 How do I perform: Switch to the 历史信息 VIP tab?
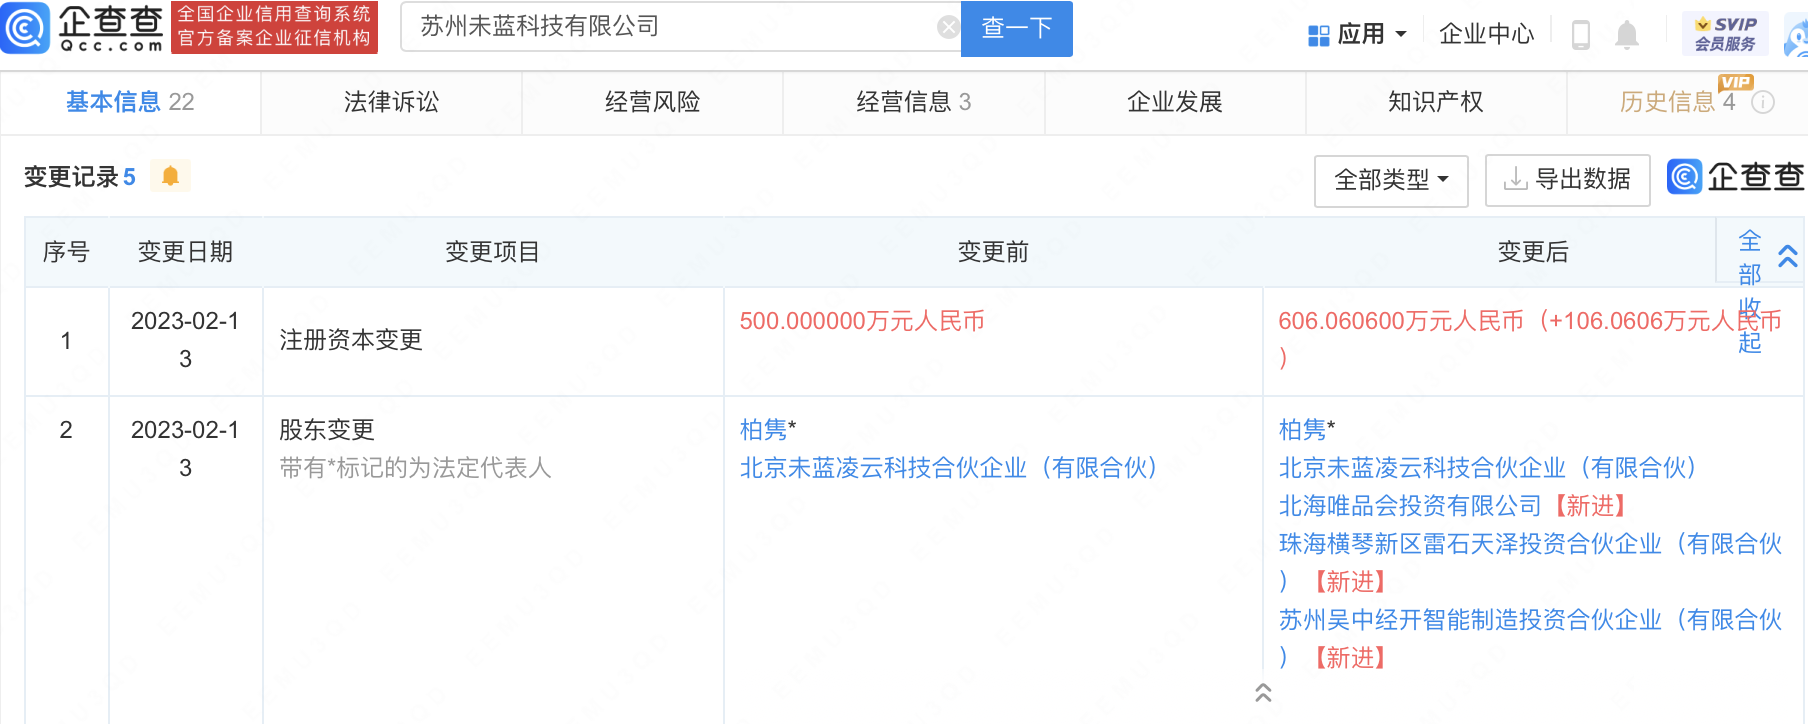coord(1677,102)
